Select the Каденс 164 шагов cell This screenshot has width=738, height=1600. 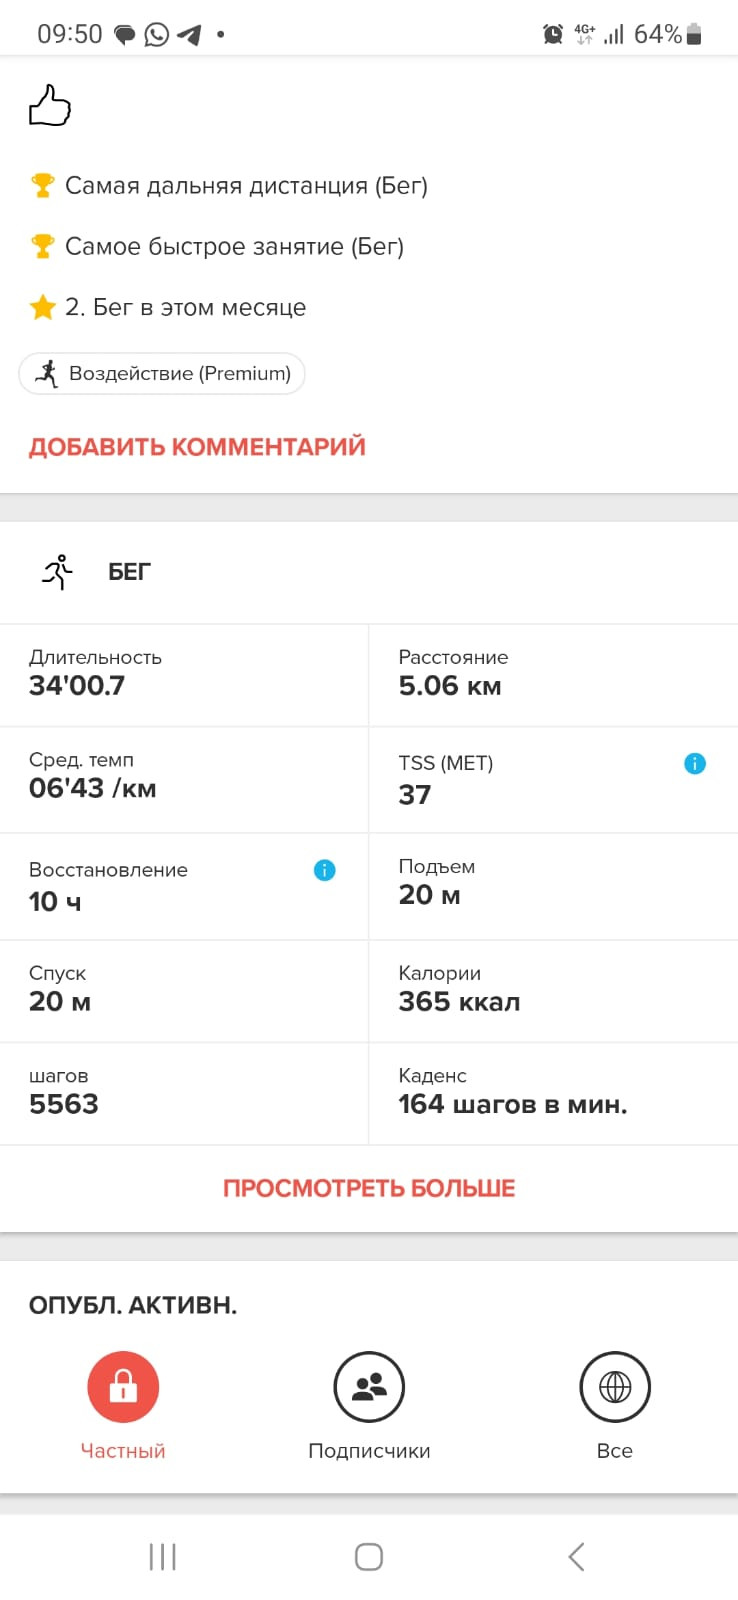[x=554, y=1094]
